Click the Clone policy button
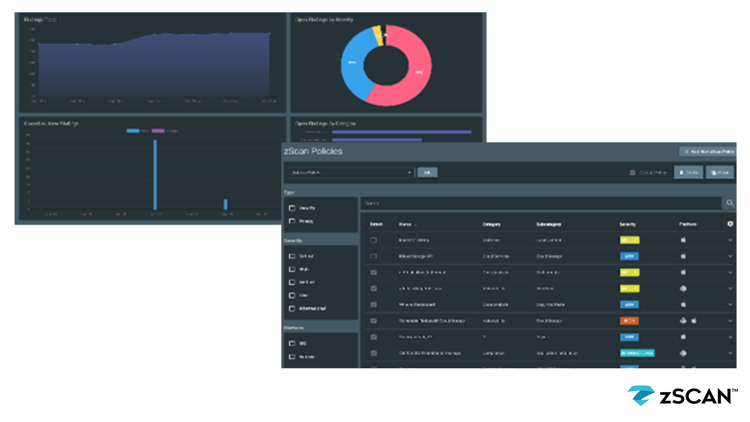The width and height of the screenshot is (750, 422). 720,172
